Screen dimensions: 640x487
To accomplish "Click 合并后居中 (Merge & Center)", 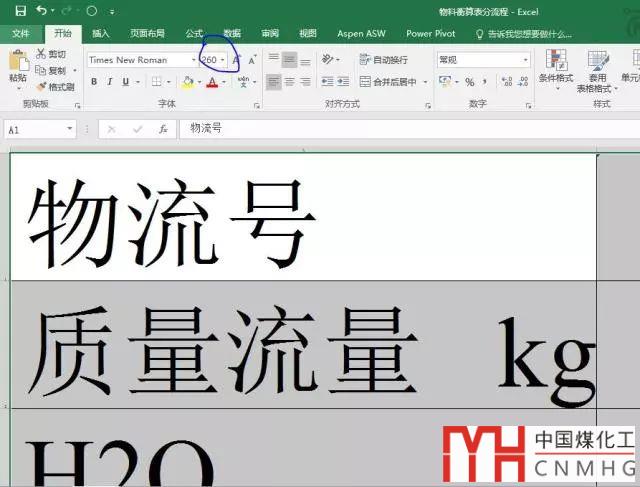I will pyautogui.click(x=389, y=82).
